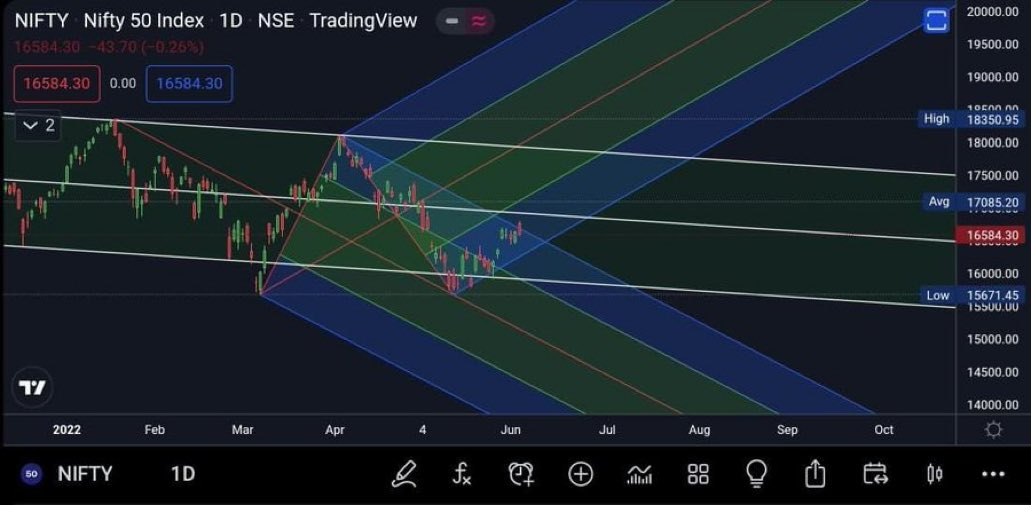
Task: Click the Feb label on the time axis
Action: click(x=155, y=430)
